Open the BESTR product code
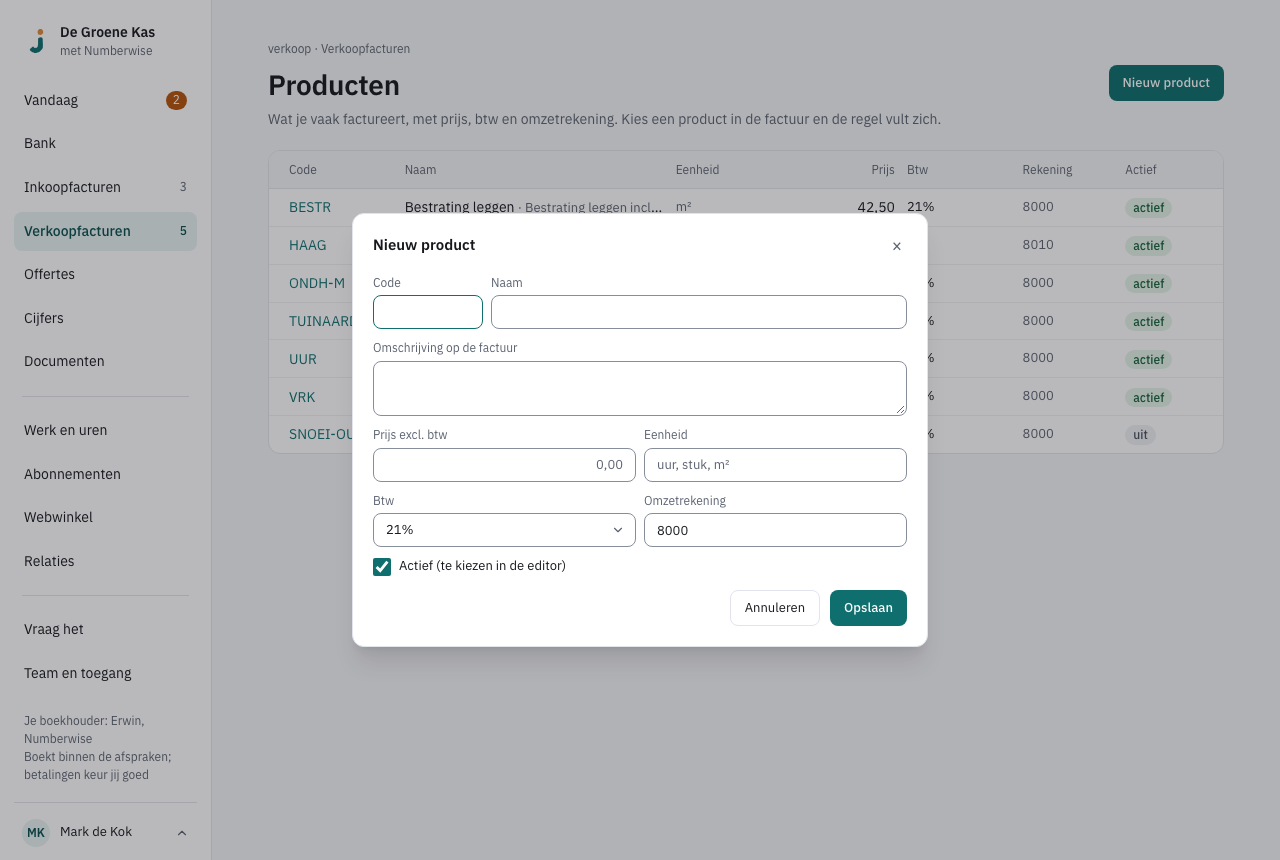This screenshot has height=860, width=1280. click(x=310, y=207)
